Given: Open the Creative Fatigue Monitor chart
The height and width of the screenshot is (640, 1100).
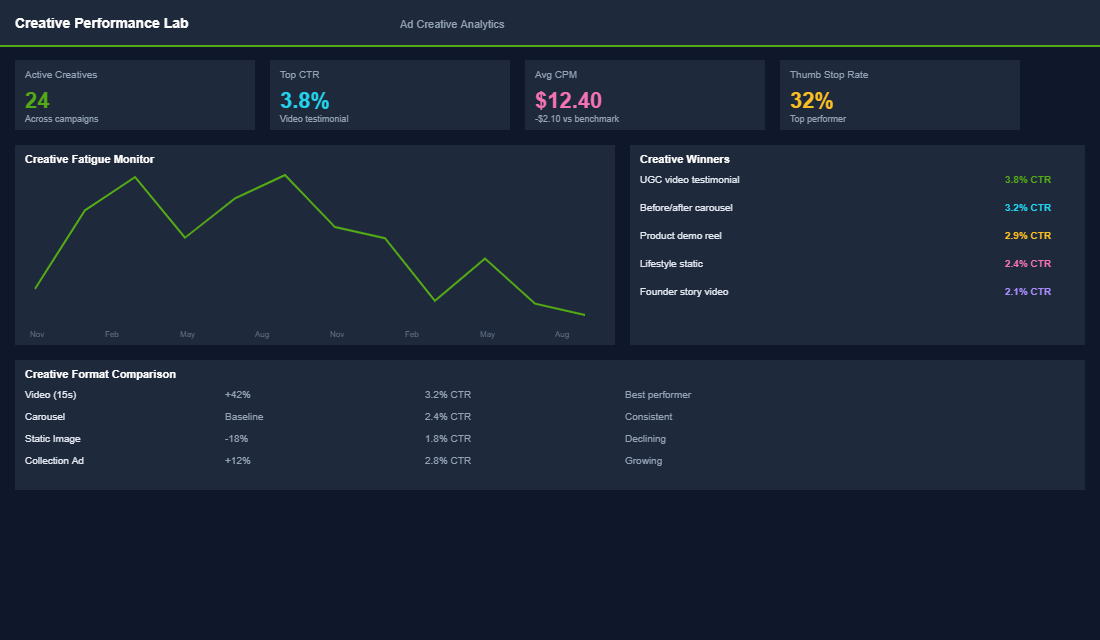Looking at the screenshot, I should click(x=314, y=245).
